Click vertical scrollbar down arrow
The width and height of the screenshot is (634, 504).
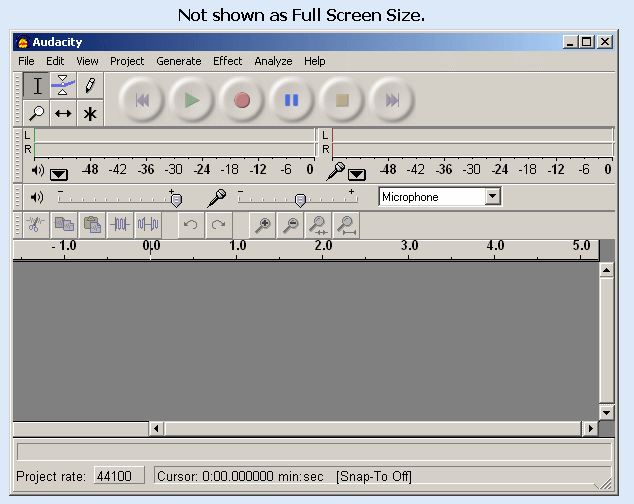pos(607,413)
